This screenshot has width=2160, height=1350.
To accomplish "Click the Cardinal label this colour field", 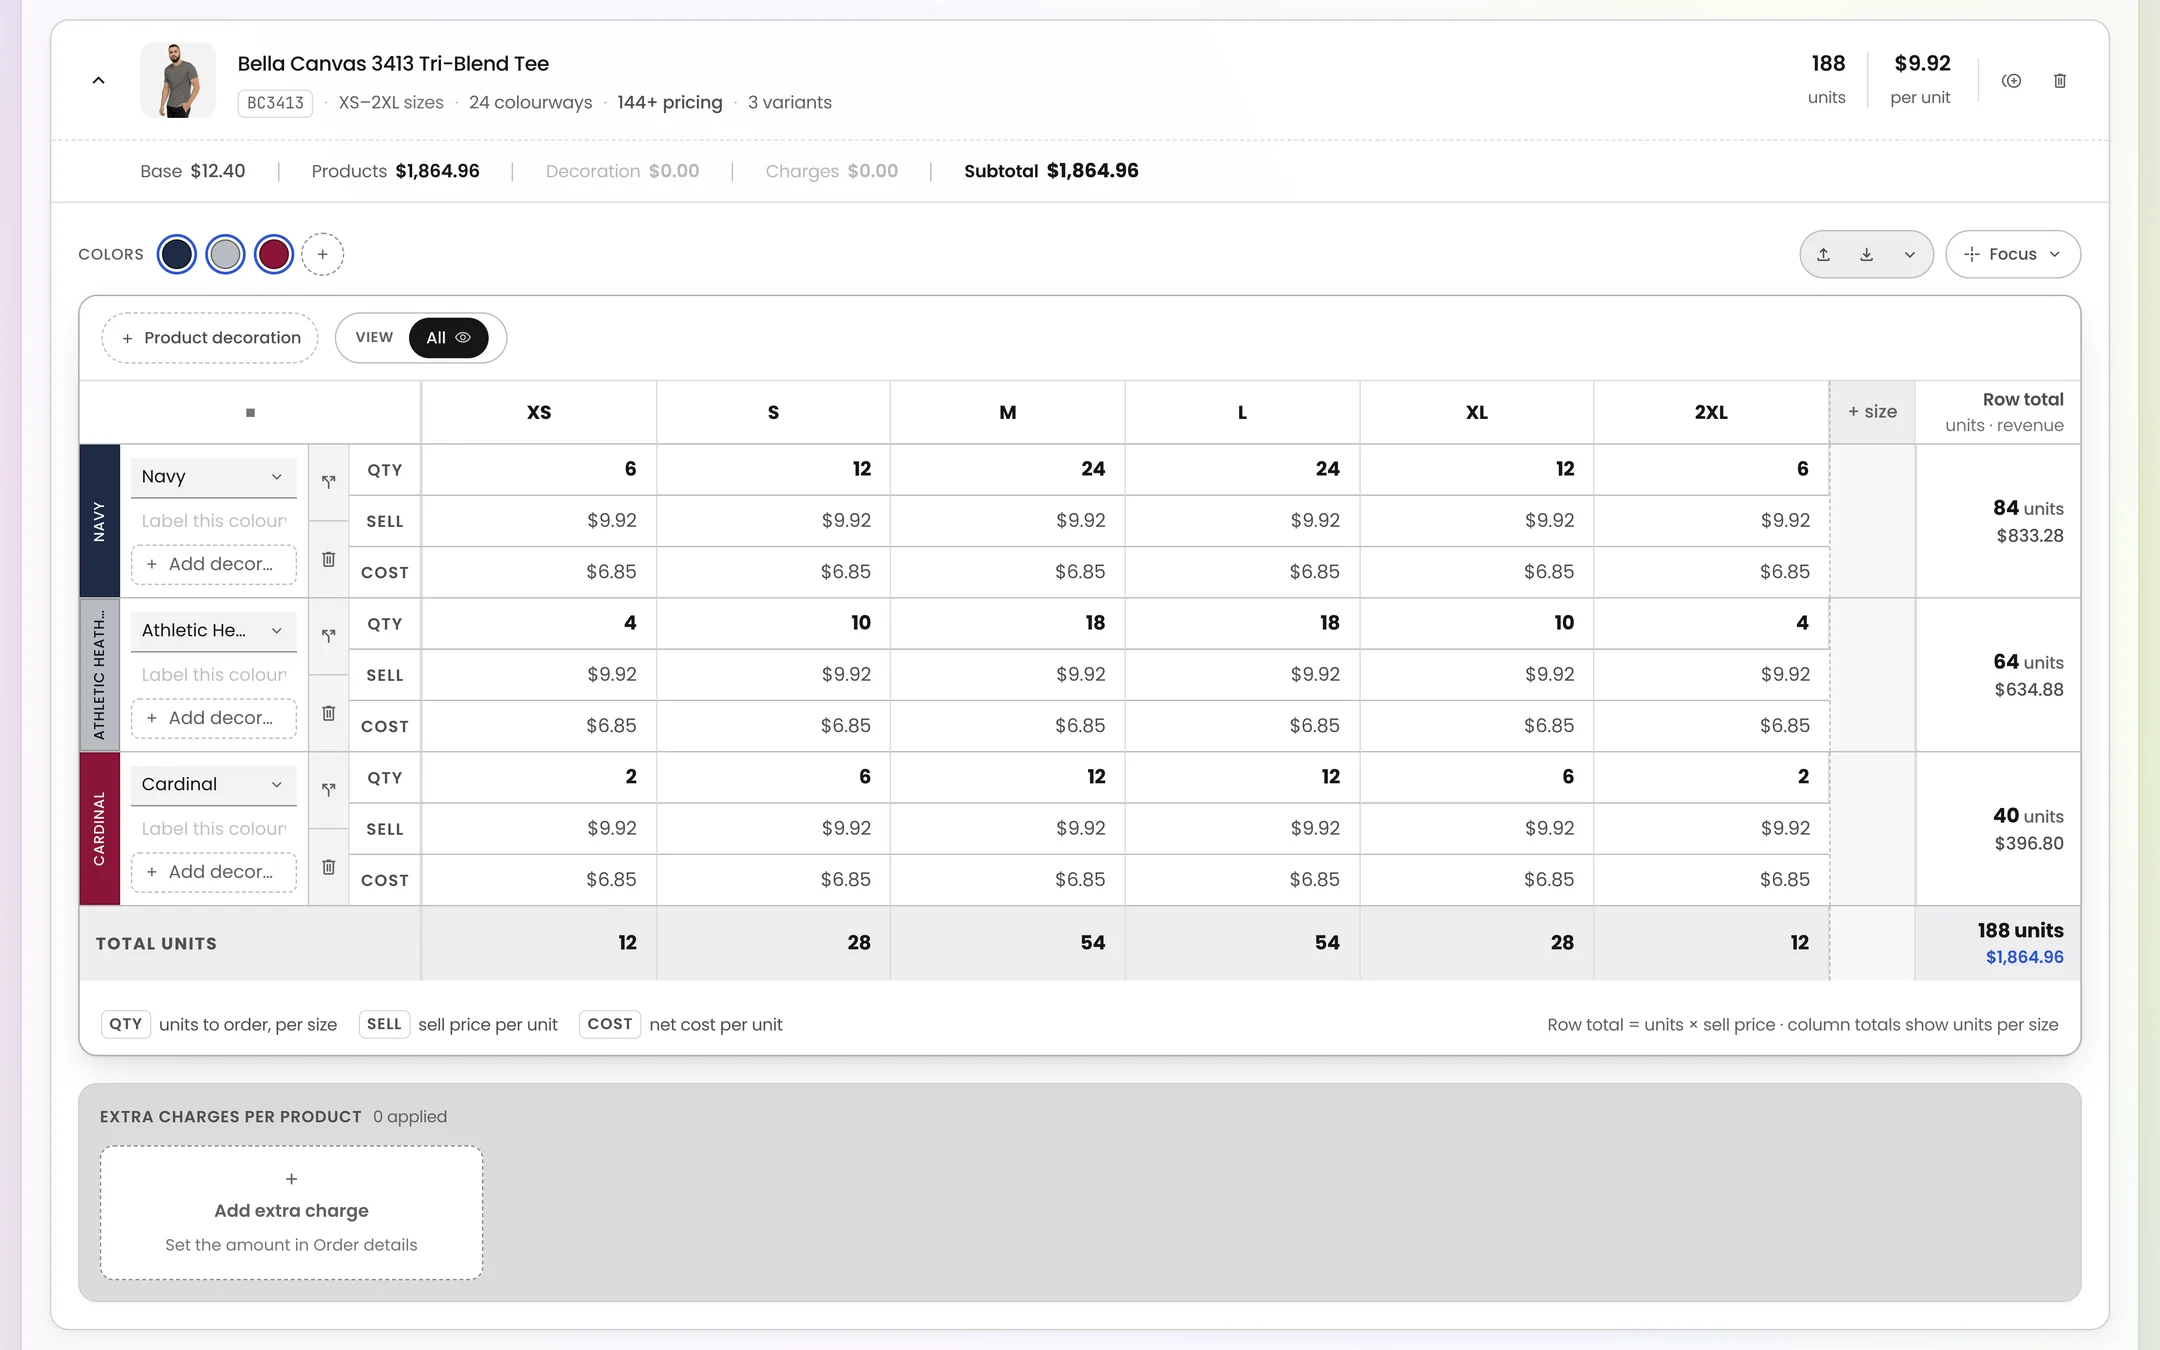I will click(x=213, y=829).
